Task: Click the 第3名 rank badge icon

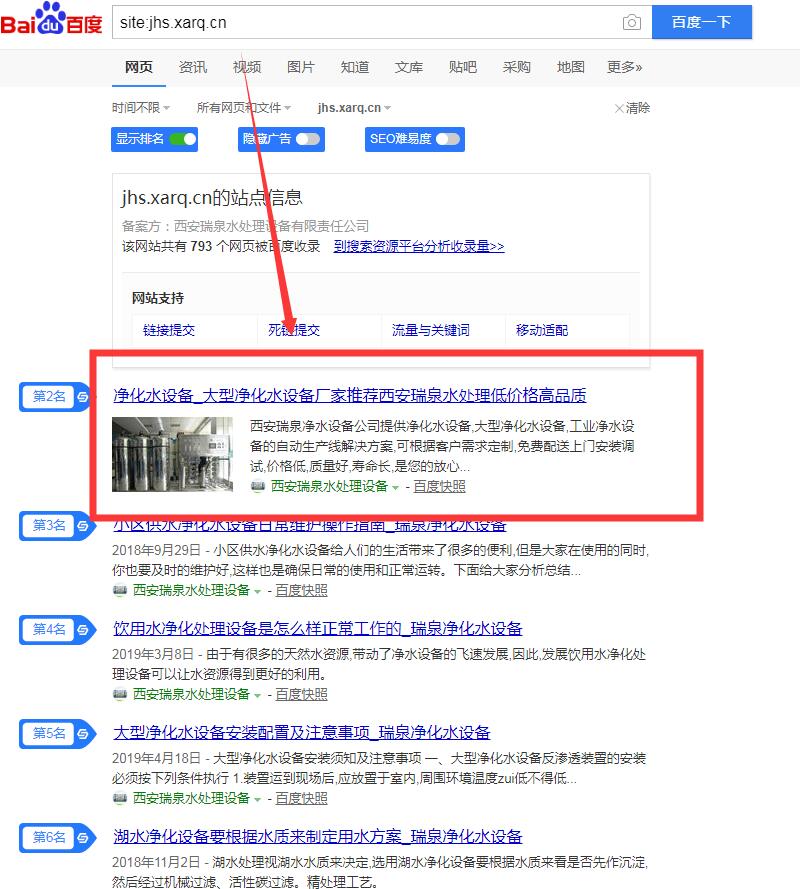Action: 83,525
